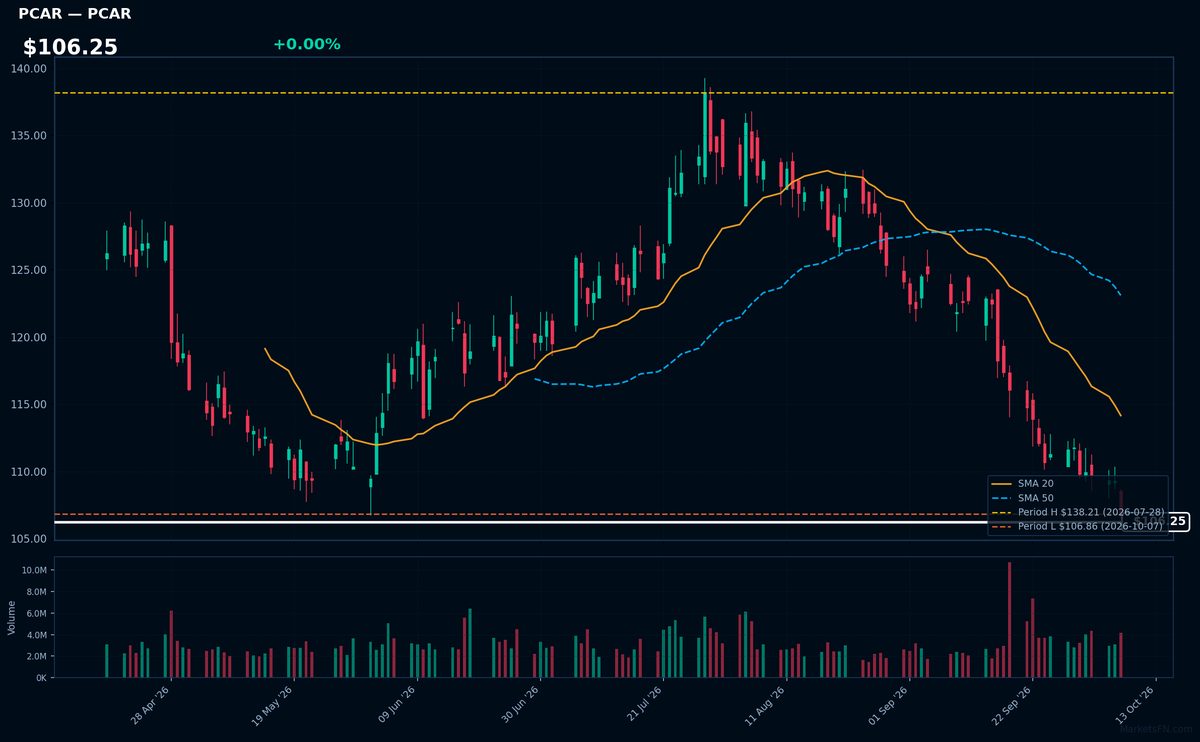Click the 13 Oct '26 date label
1200x742 pixels.
(1136, 705)
